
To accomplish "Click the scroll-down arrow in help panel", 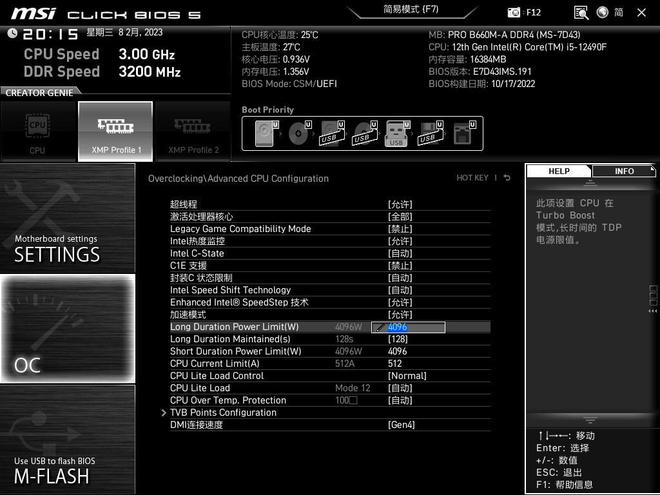I will (x=590, y=420).
